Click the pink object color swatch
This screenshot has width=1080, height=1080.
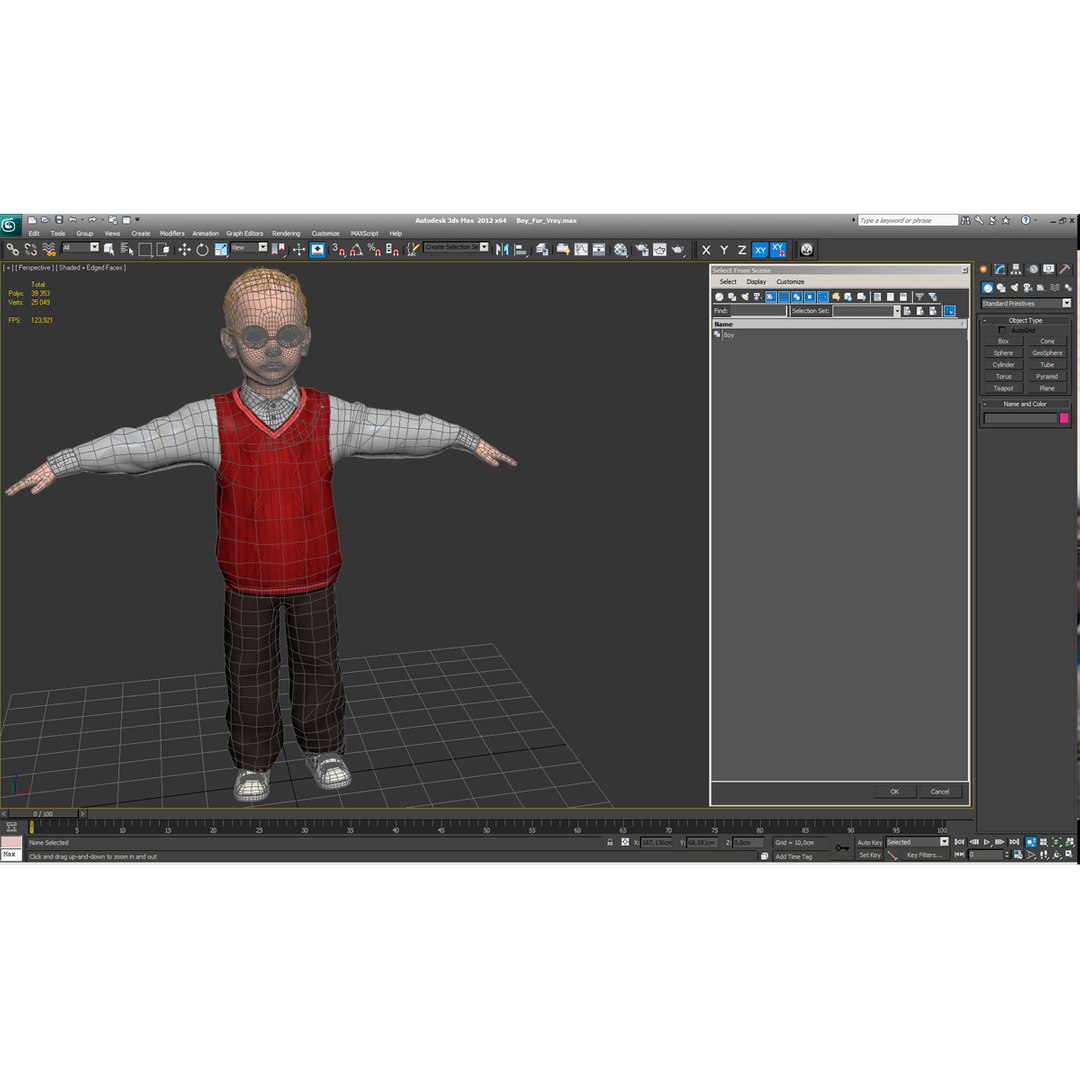tap(1063, 418)
